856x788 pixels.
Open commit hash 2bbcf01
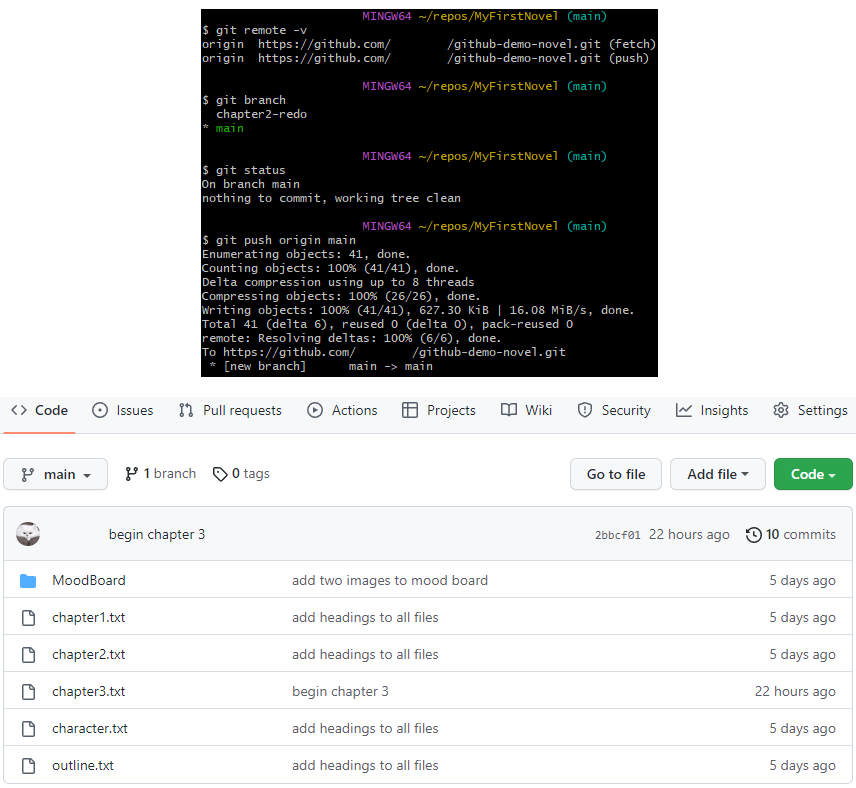(x=617, y=535)
